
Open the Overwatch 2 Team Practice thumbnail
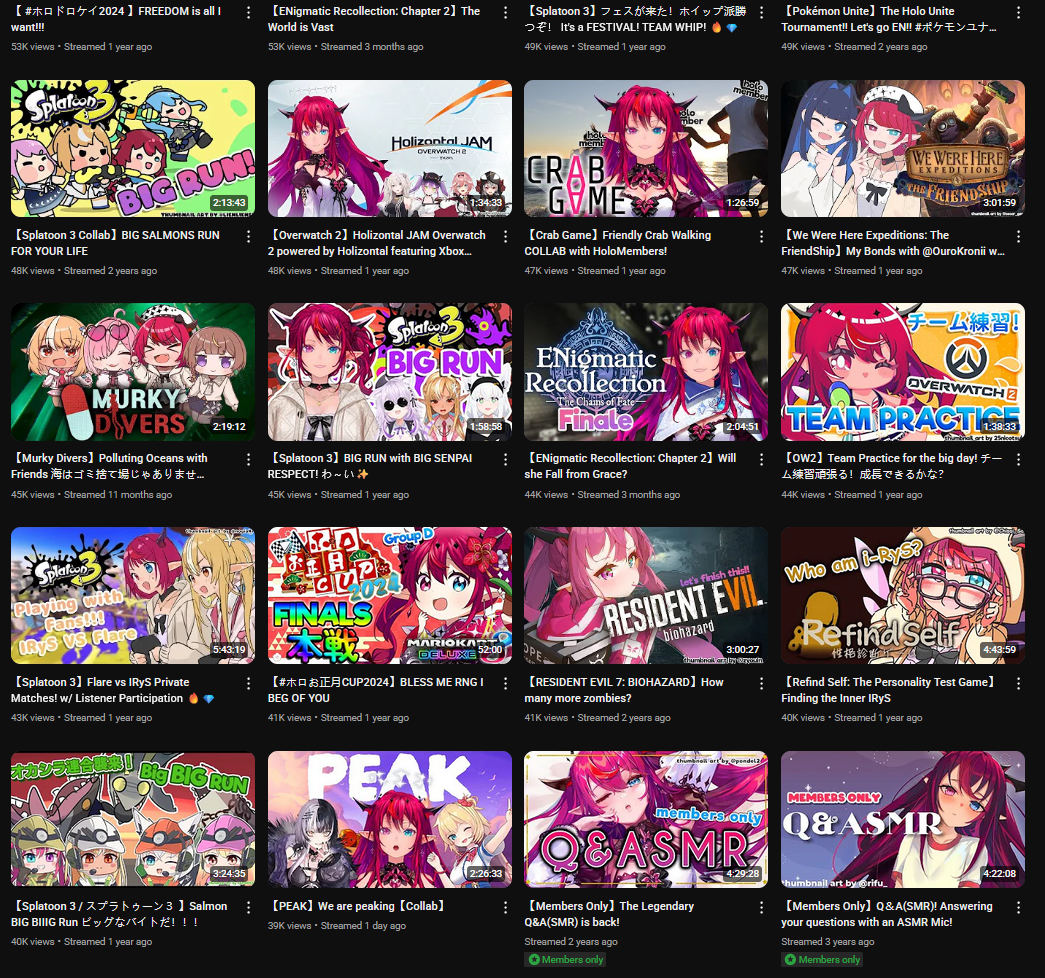point(903,372)
